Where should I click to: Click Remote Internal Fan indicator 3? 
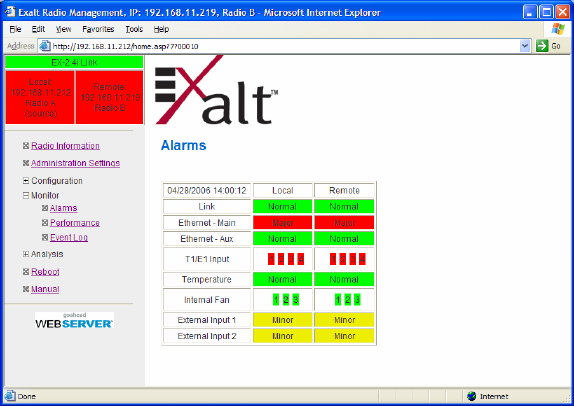pos(358,300)
